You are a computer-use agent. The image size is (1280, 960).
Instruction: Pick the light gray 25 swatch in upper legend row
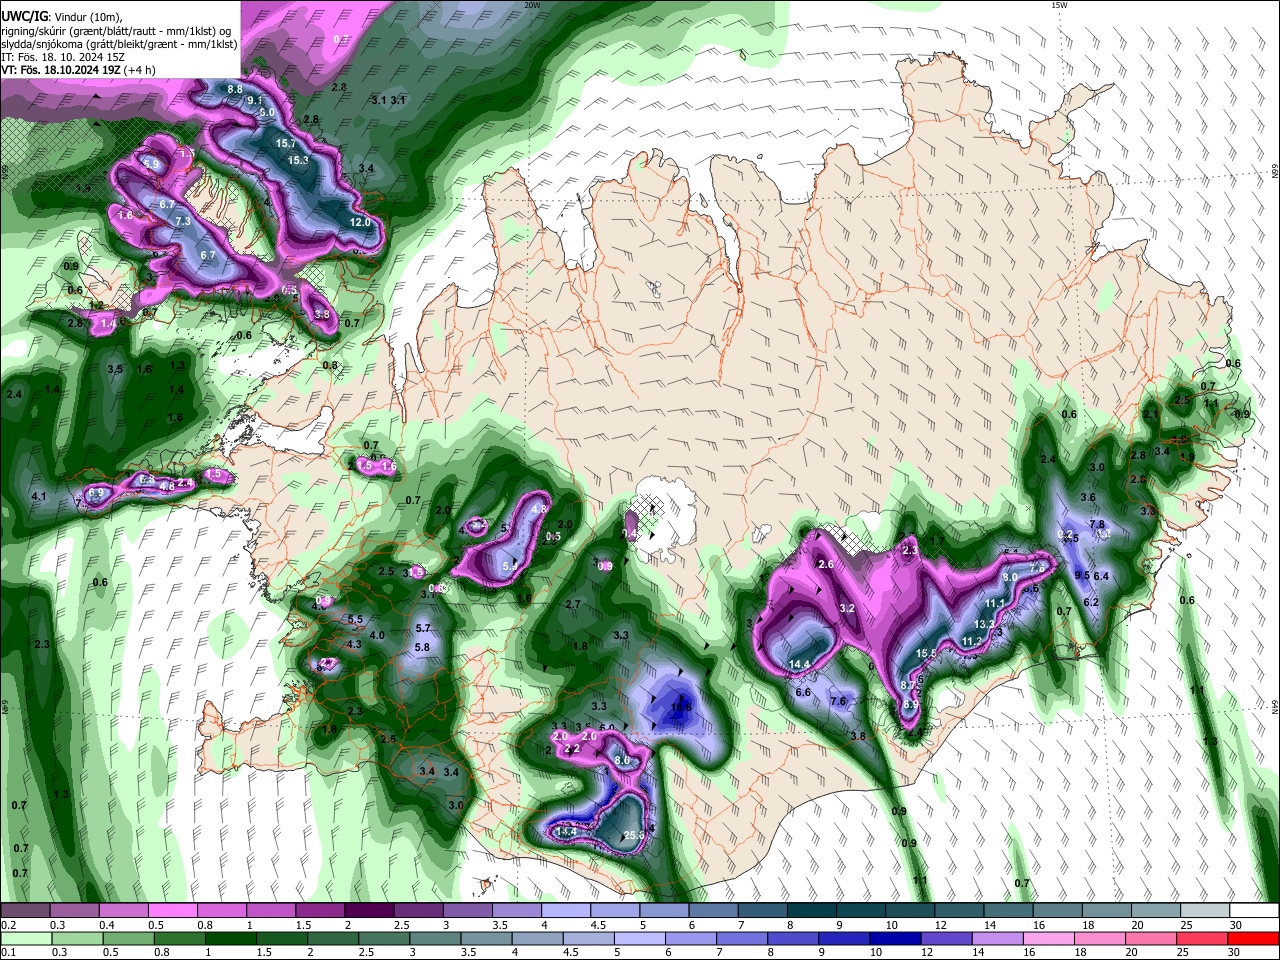(1205, 911)
